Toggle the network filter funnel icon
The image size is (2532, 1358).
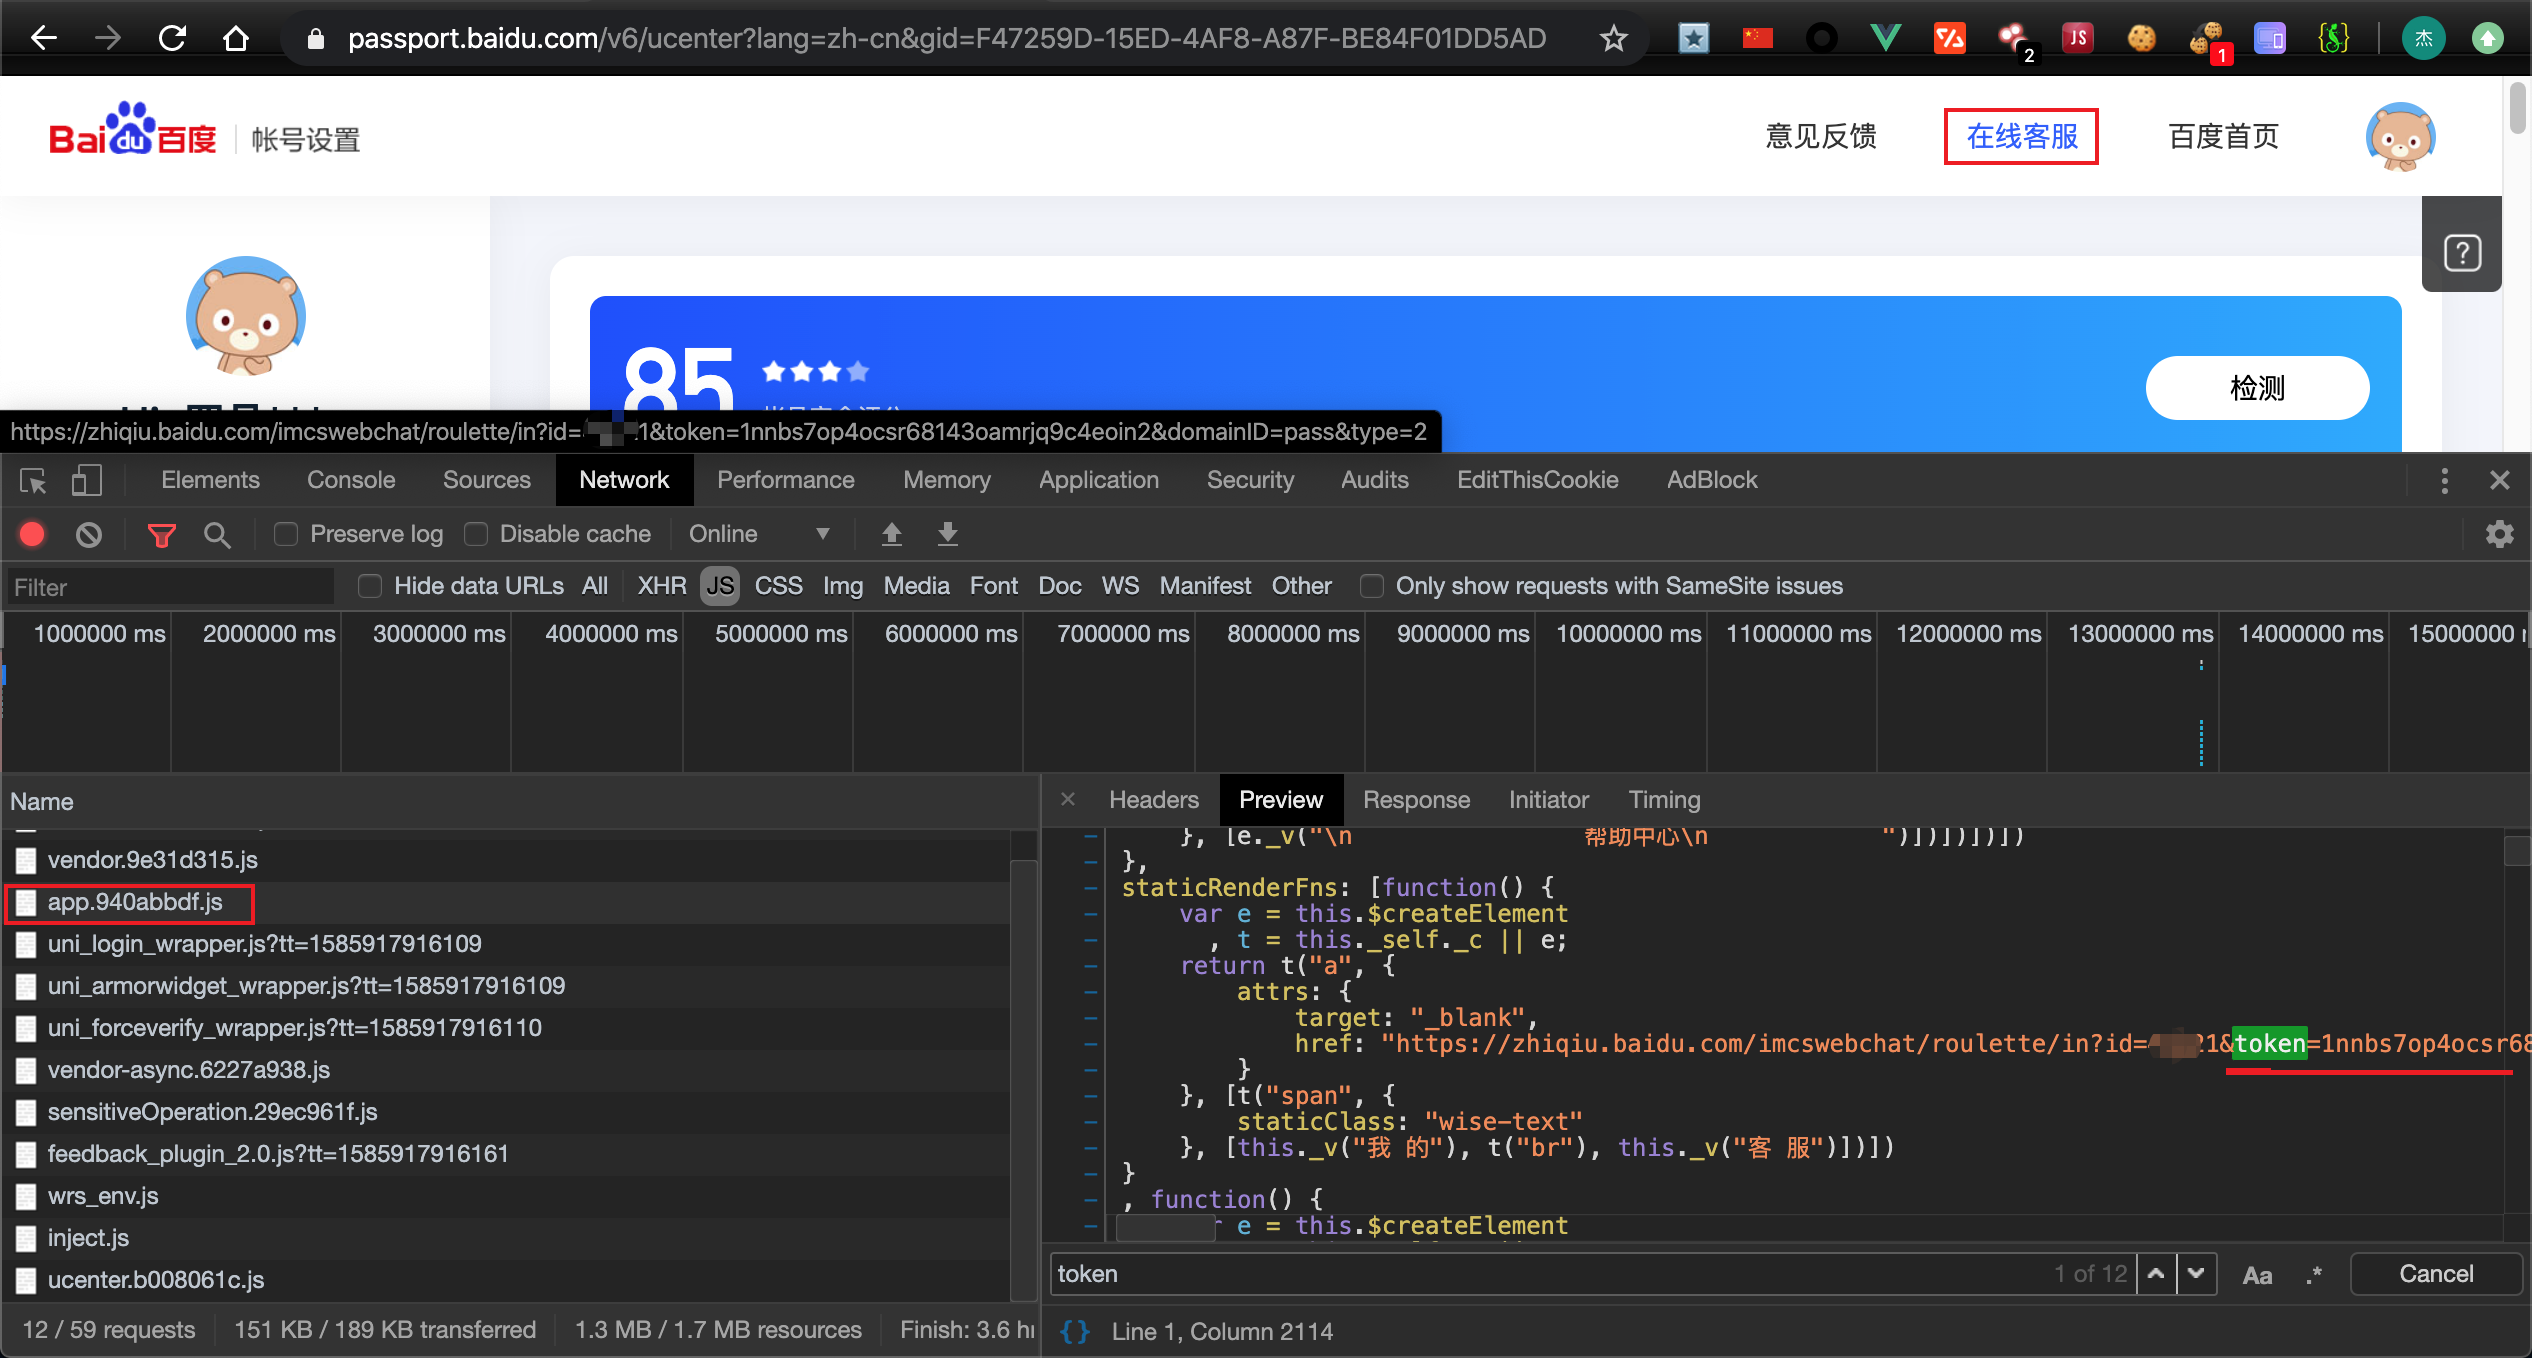(161, 535)
